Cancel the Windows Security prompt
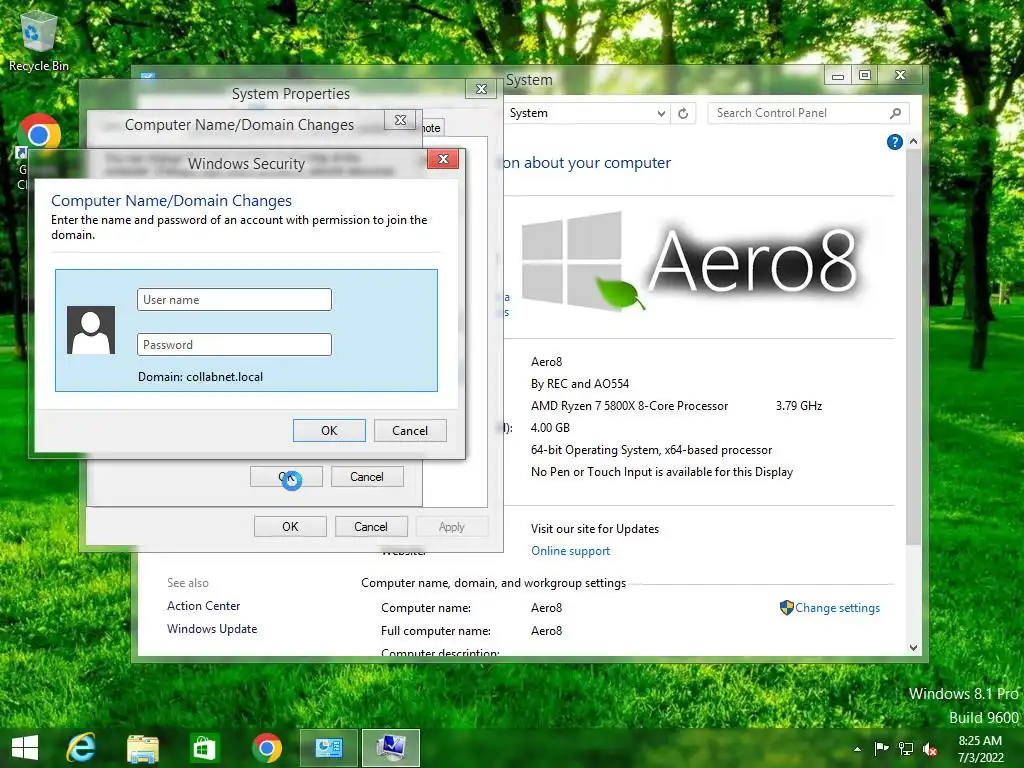 pyautogui.click(x=410, y=430)
